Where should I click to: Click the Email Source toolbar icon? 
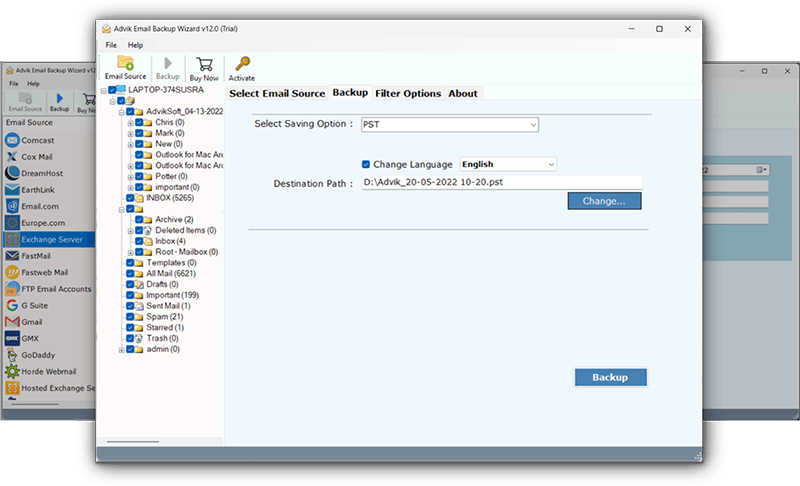pyautogui.click(x=126, y=63)
